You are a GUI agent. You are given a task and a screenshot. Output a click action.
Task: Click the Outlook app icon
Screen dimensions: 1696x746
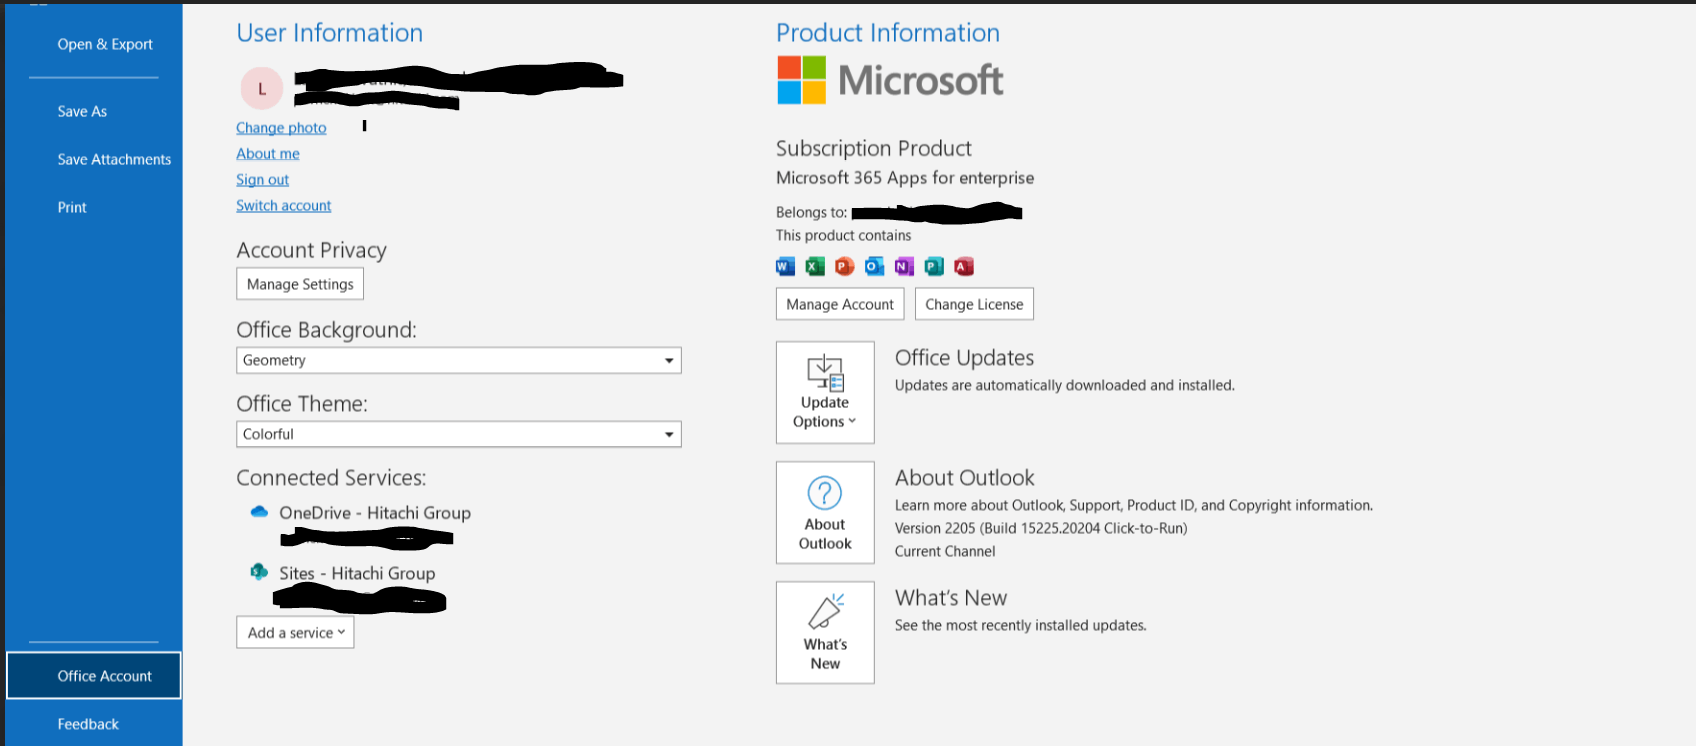(874, 266)
